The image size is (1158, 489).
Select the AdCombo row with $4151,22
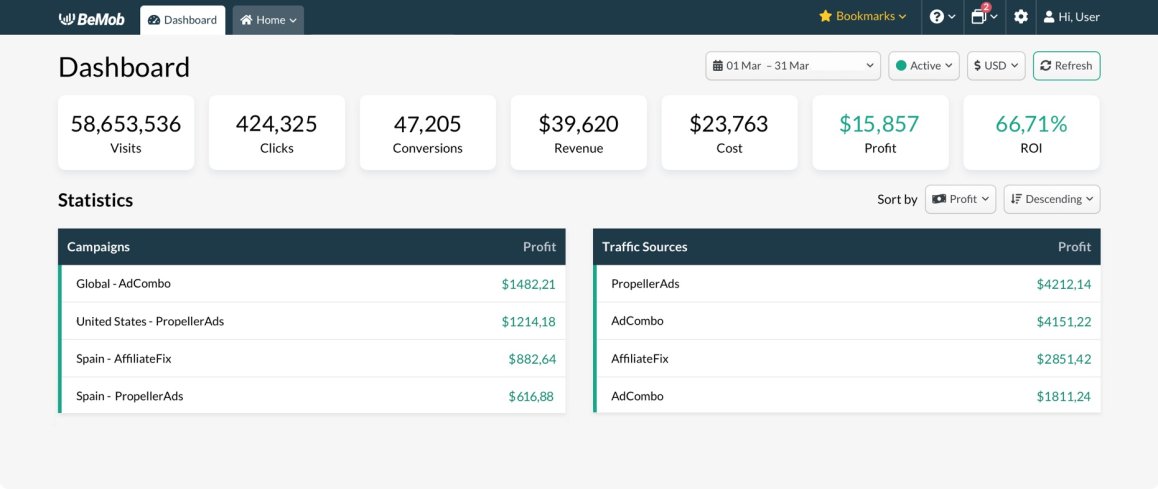tap(846, 321)
